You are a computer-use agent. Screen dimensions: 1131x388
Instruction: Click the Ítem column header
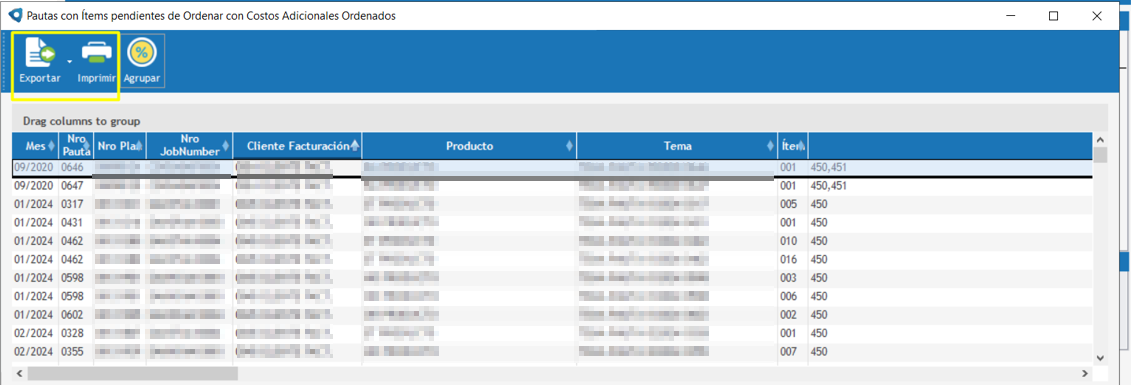(x=793, y=146)
